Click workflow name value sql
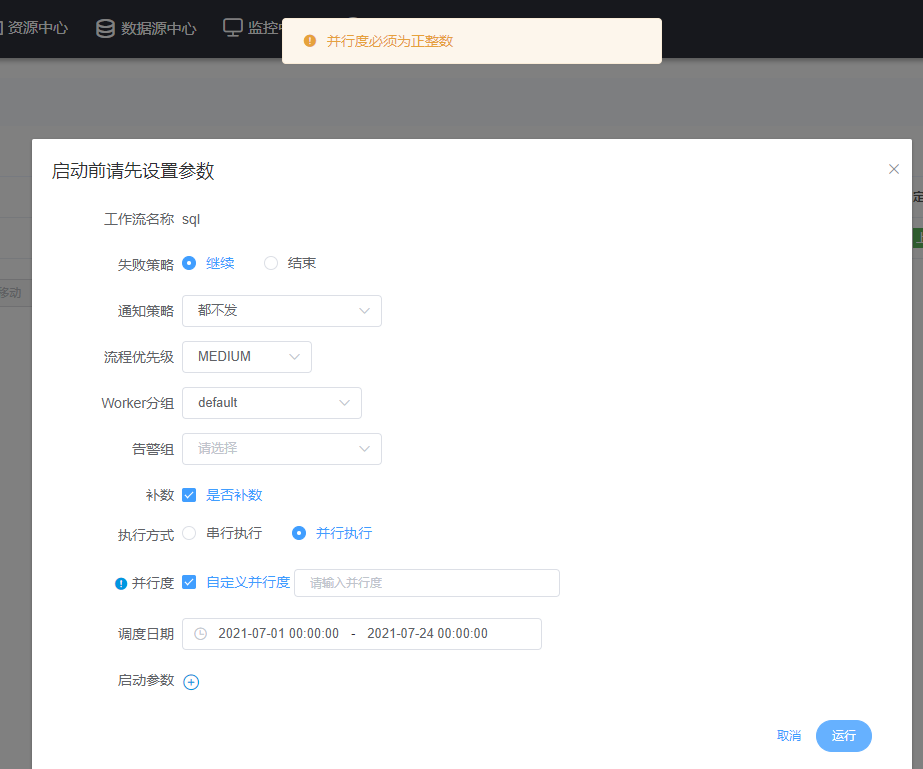Image resolution: width=923 pixels, height=769 pixels. tap(191, 220)
